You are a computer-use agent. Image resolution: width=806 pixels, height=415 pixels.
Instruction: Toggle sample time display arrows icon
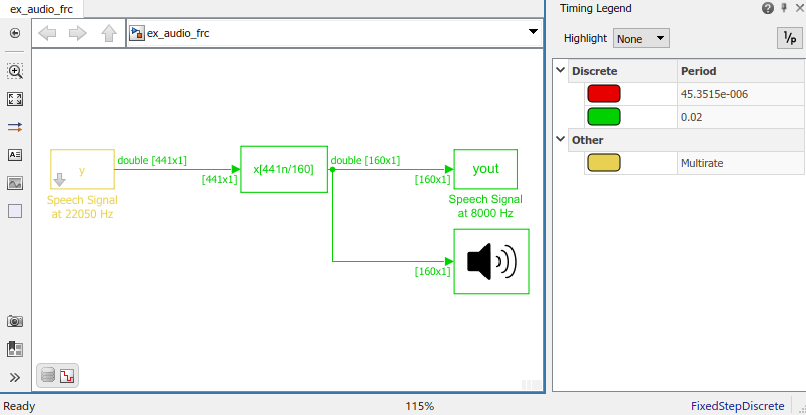(x=15, y=127)
